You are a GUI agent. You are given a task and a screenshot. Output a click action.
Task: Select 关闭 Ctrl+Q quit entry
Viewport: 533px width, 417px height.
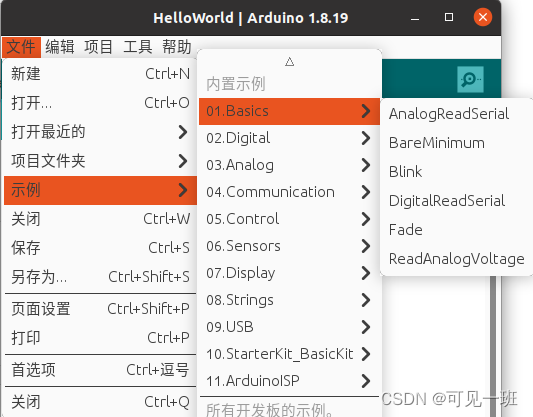point(100,402)
